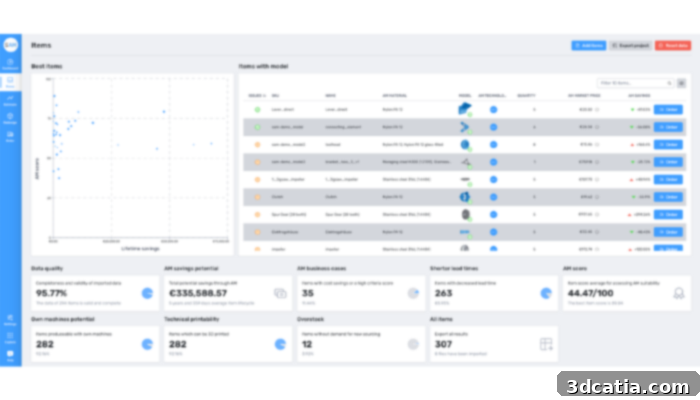Screen dimensions: 700x400
Task: Click the table export icon in the All items card
Action: (x=546, y=344)
